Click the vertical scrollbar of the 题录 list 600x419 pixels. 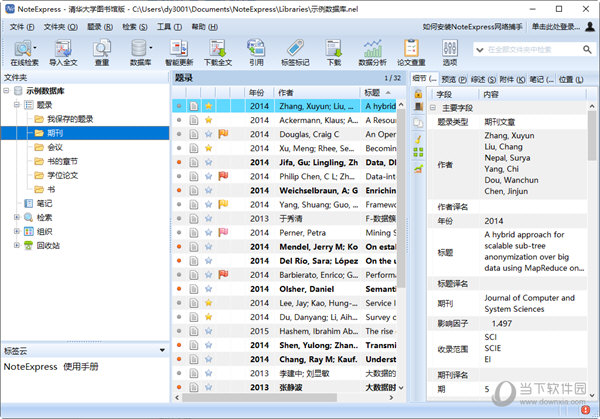[401, 198]
